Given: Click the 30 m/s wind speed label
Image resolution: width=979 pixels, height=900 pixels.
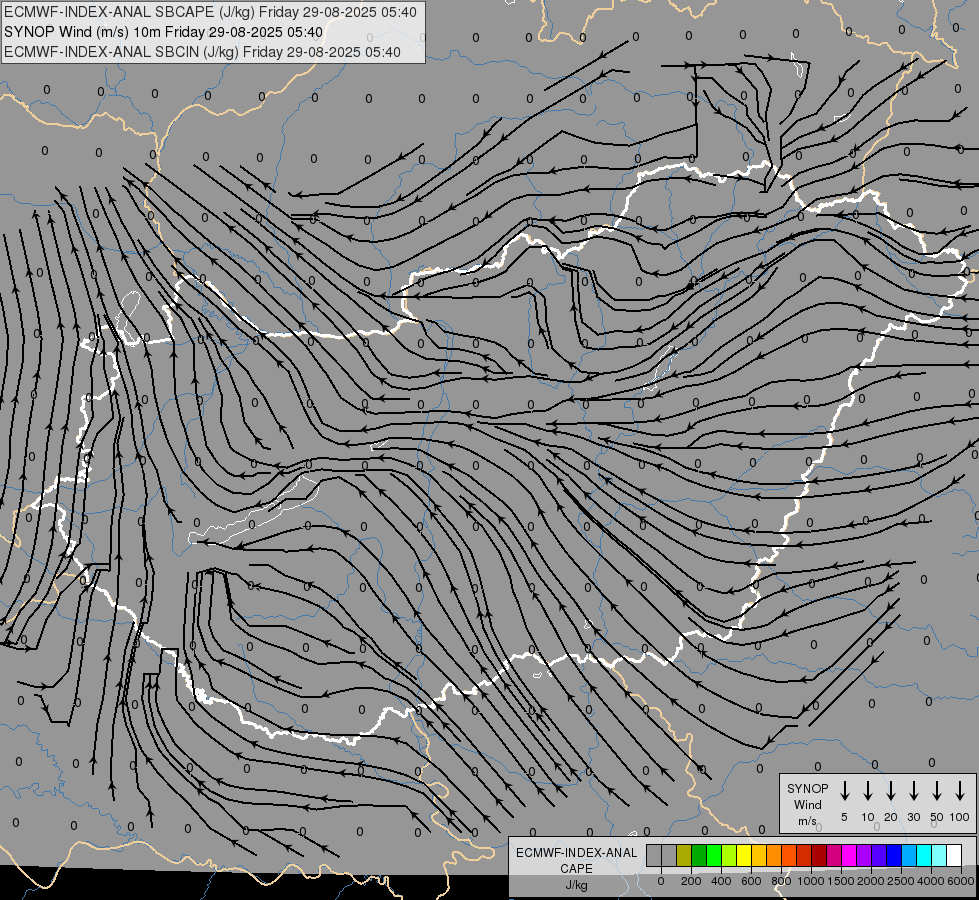Looking at the screenshot, I should tap(913, 817).
